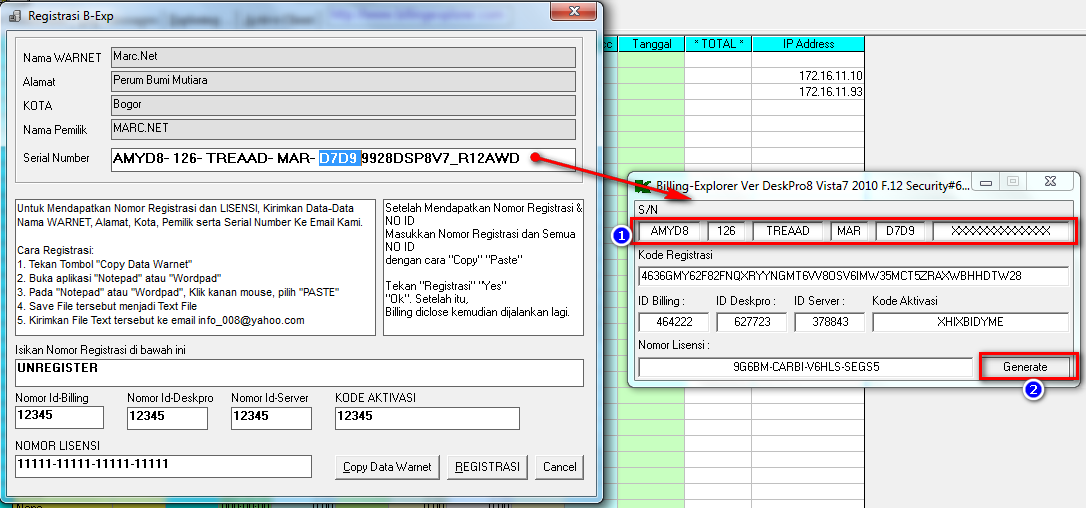Image resolution: width=1086 pixels, height=508 pixels.
Task: Click the IP Address column header
Action: (x=808, y=44)
